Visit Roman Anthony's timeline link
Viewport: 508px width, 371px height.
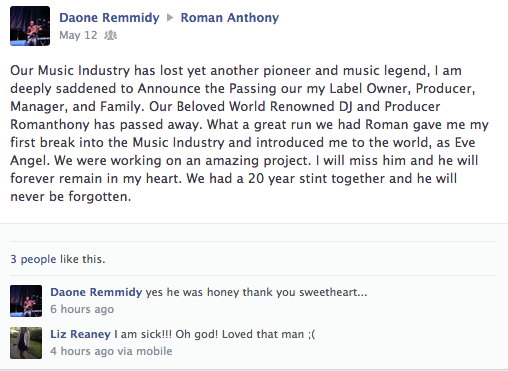(230, 18)
